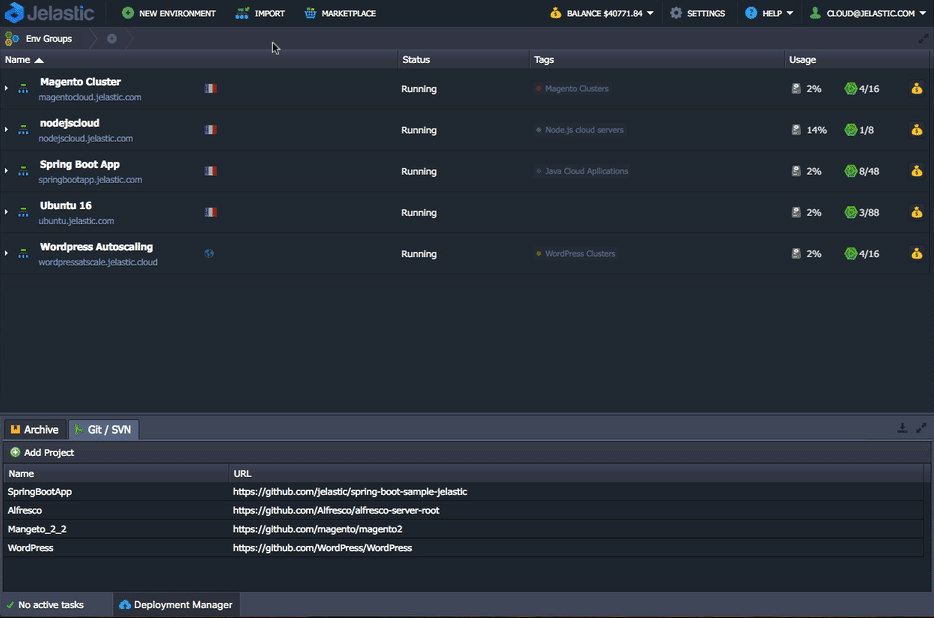Click the nodejscloud environment icon
Viewport: 934px width, 618px height.
coord(23,130)
